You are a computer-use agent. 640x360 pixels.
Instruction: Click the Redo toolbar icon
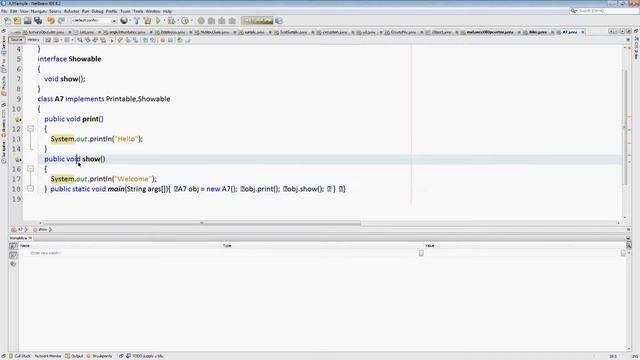click(61, 20)
